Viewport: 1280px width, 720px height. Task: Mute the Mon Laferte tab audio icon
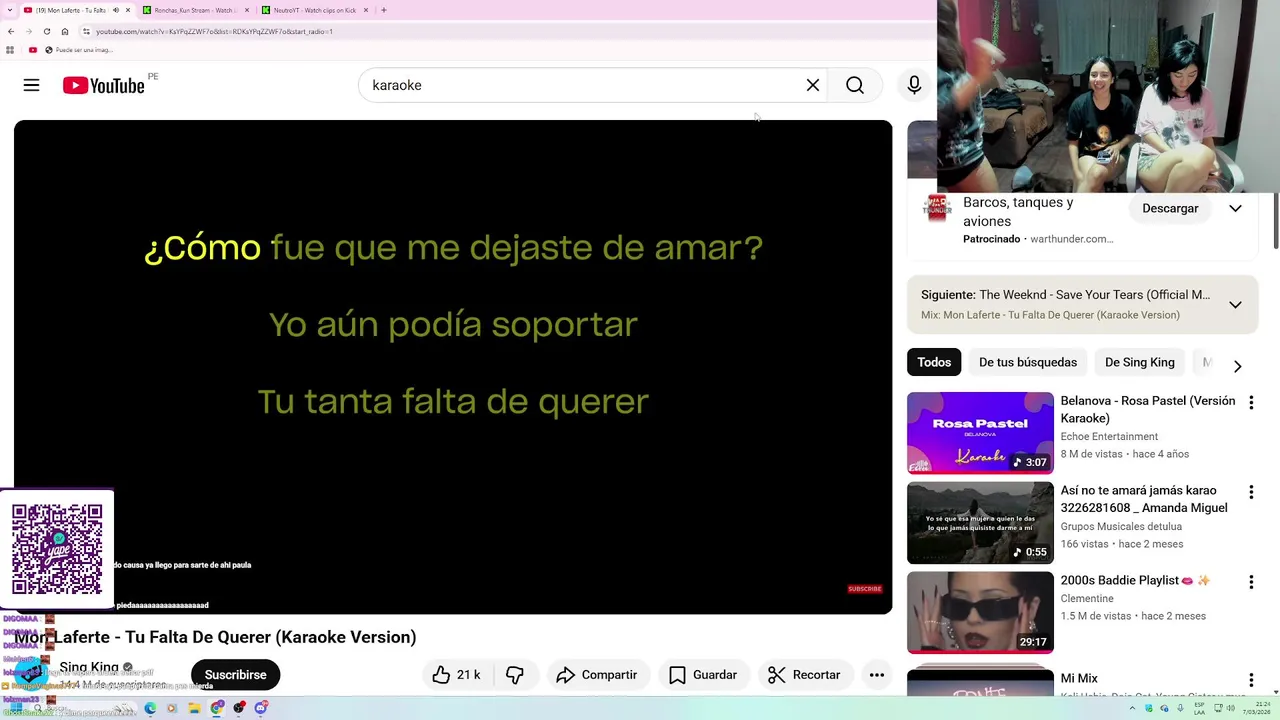point(115,10)
